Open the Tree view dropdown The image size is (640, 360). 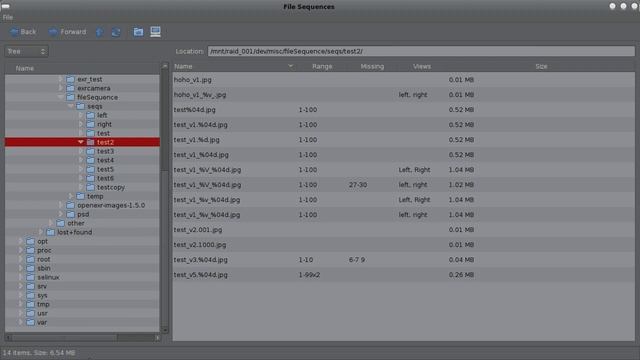[x=27, y=51]
